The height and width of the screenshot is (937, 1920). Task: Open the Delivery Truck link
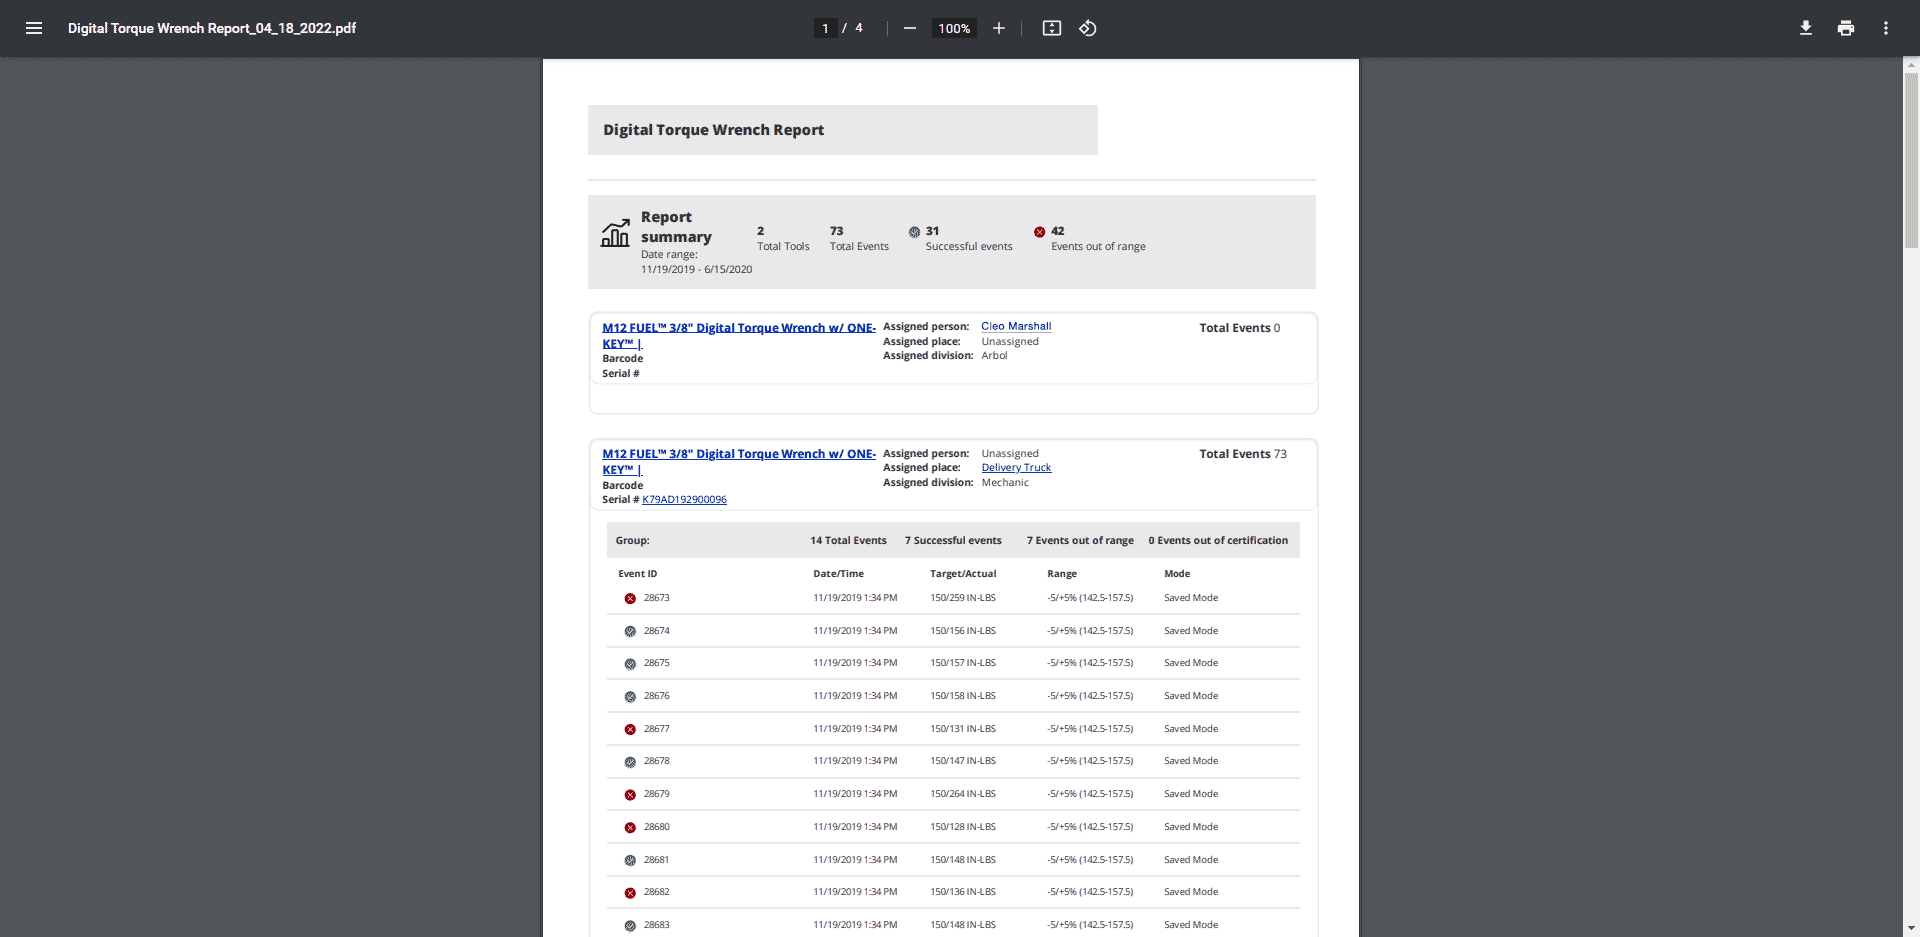(x=1015, y=468)
